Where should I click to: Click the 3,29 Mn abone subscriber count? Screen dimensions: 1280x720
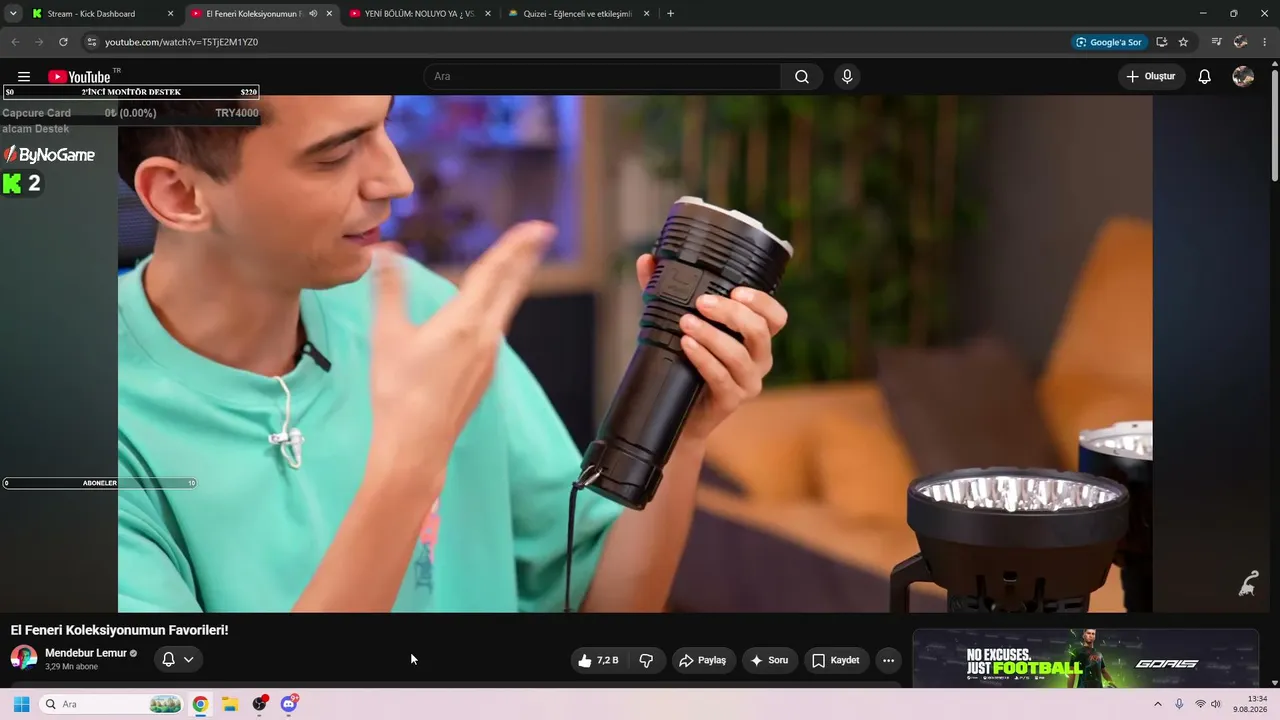(72, 667)
